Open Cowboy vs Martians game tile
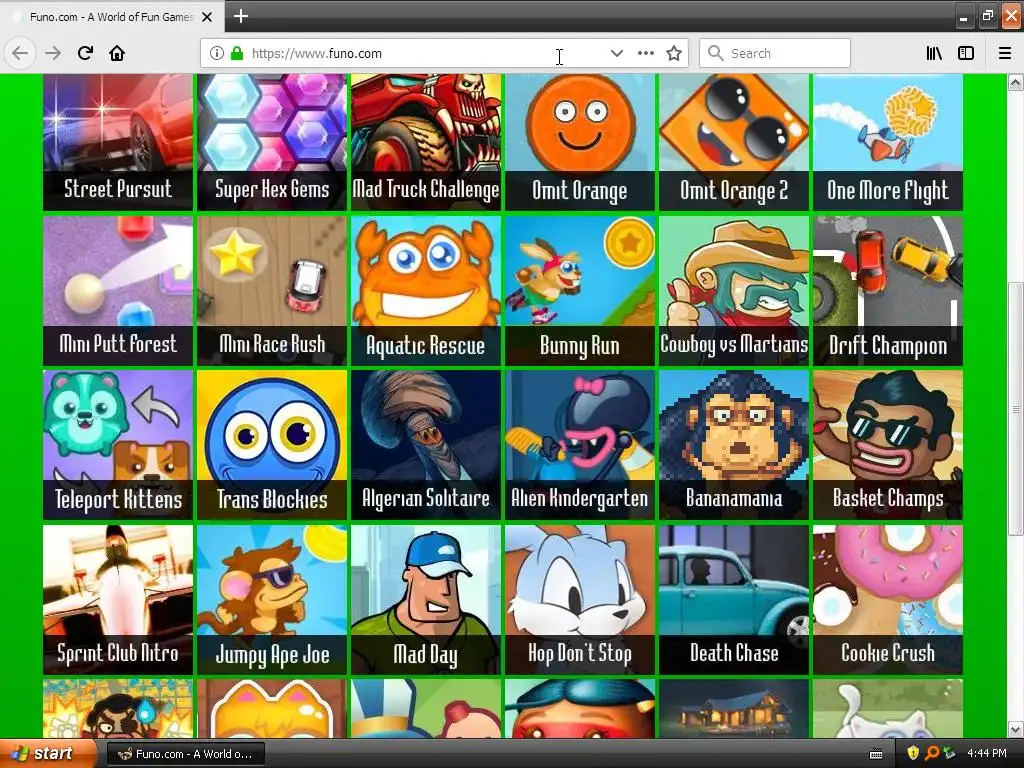1024x768 pixels. [734, 291]
